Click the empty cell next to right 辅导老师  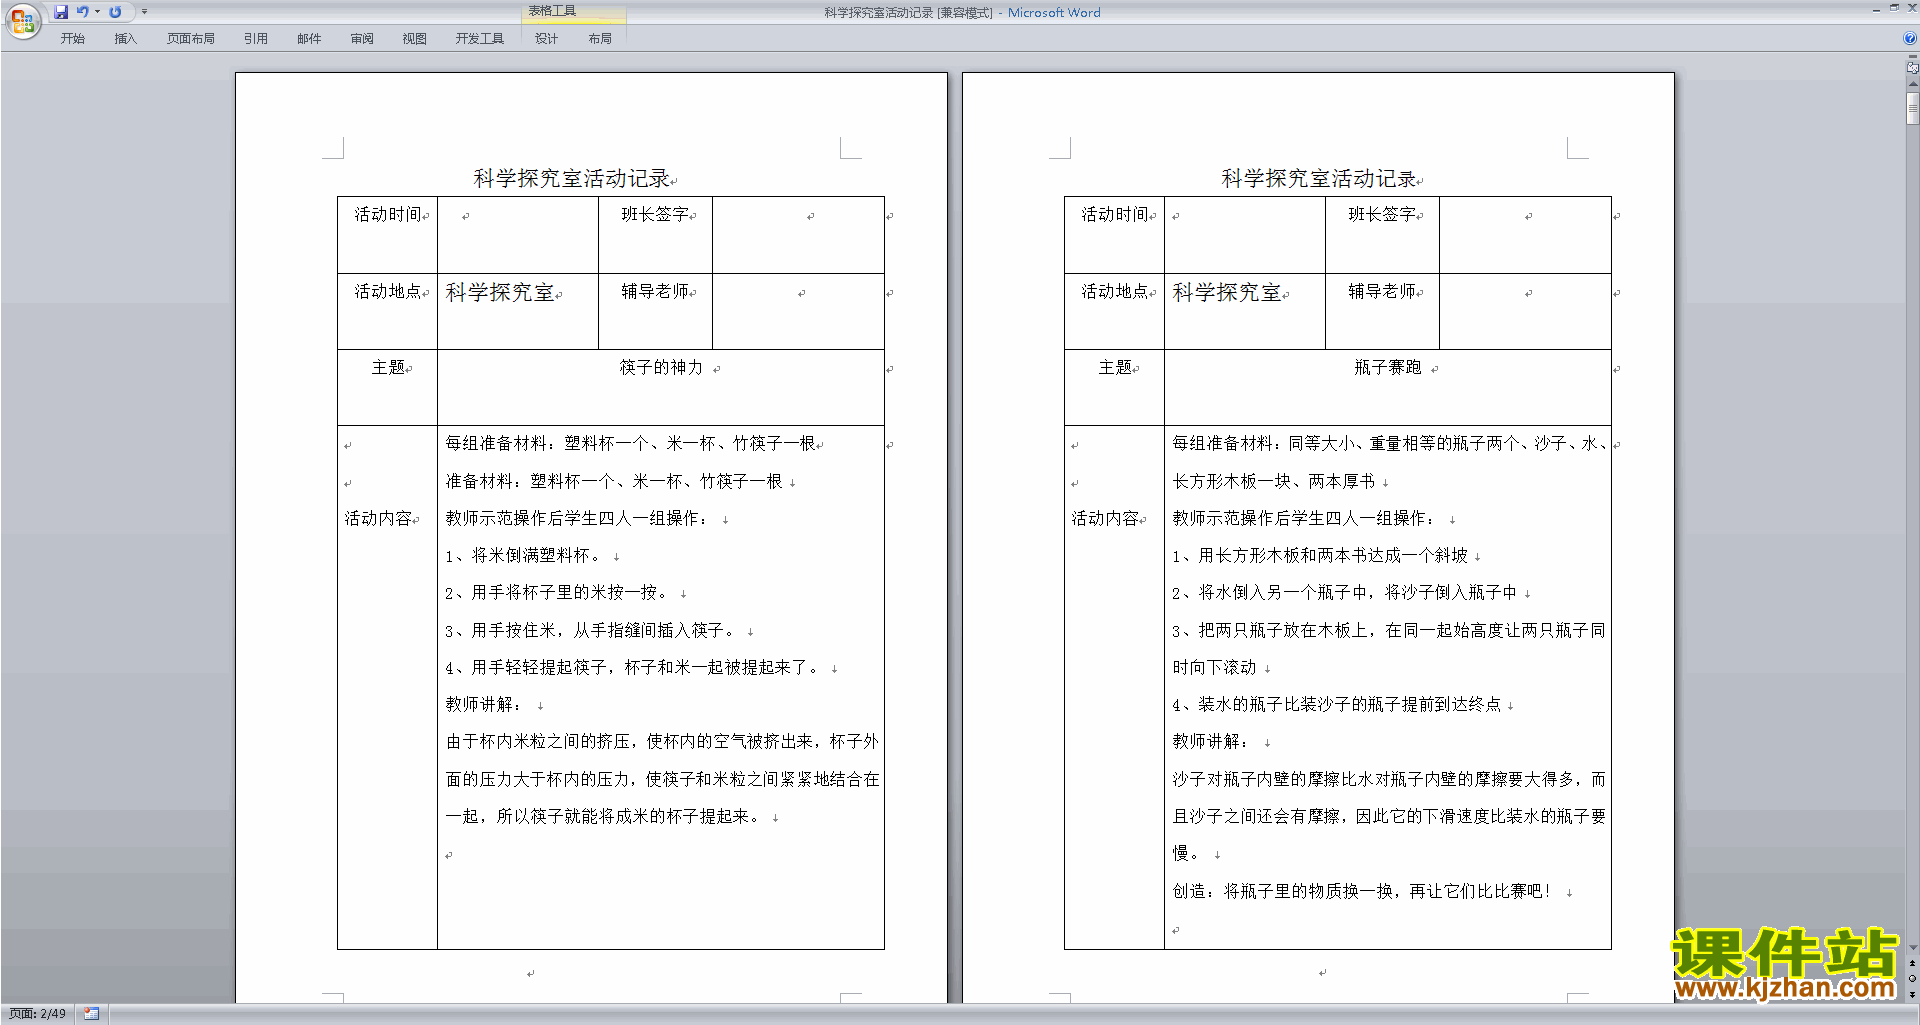[x=1525, y=311]
